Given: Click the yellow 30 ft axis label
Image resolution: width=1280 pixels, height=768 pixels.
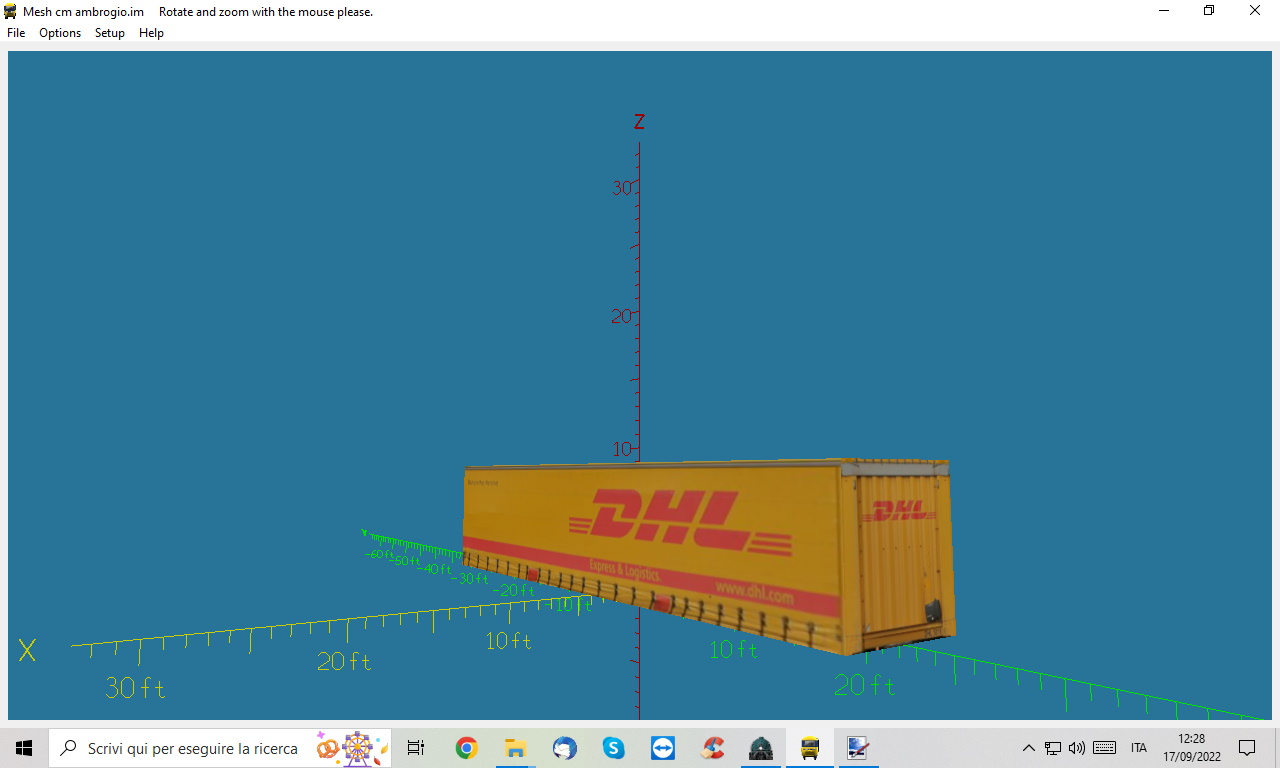Looking at the screenshot, I should [x=135, y=688].
